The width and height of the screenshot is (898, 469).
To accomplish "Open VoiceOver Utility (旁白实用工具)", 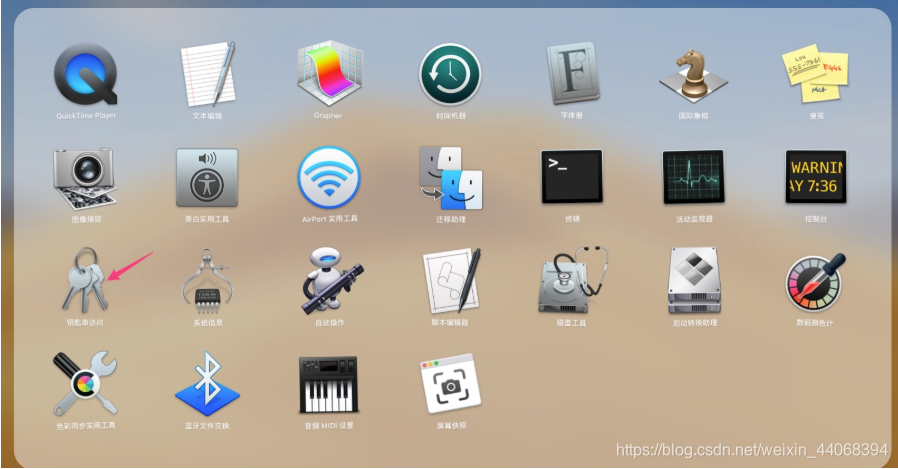I will coord(207,178).
